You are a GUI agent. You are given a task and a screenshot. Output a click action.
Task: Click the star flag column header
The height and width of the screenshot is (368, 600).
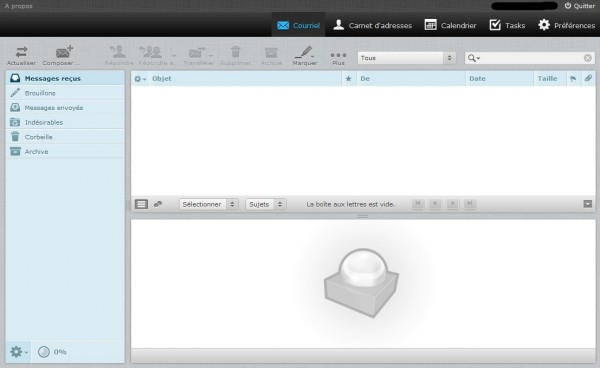coord(348,79)
